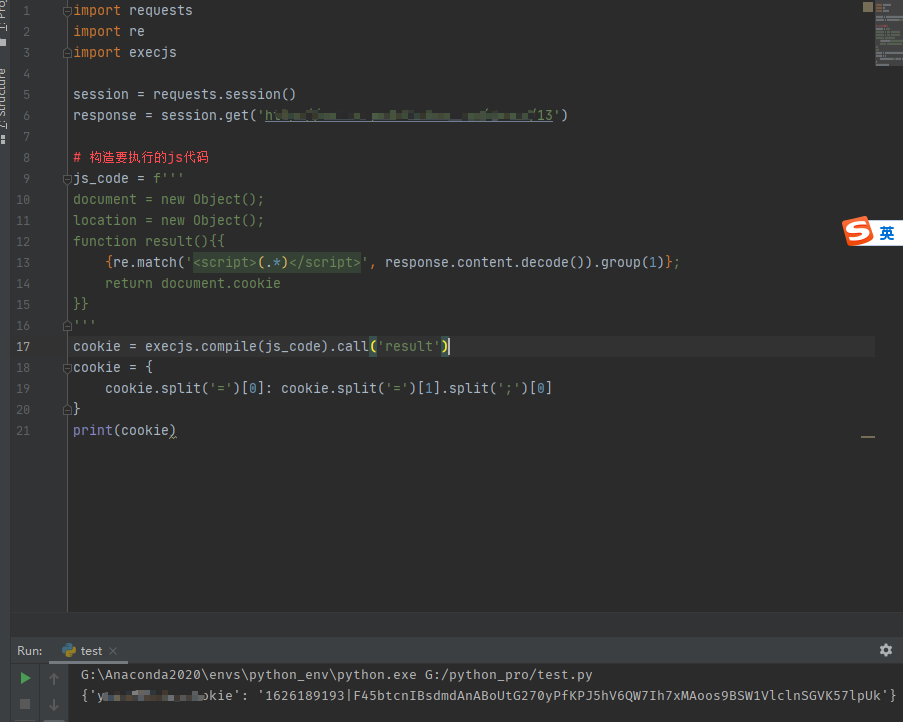Click 'import requests' text on line 1

133,10
